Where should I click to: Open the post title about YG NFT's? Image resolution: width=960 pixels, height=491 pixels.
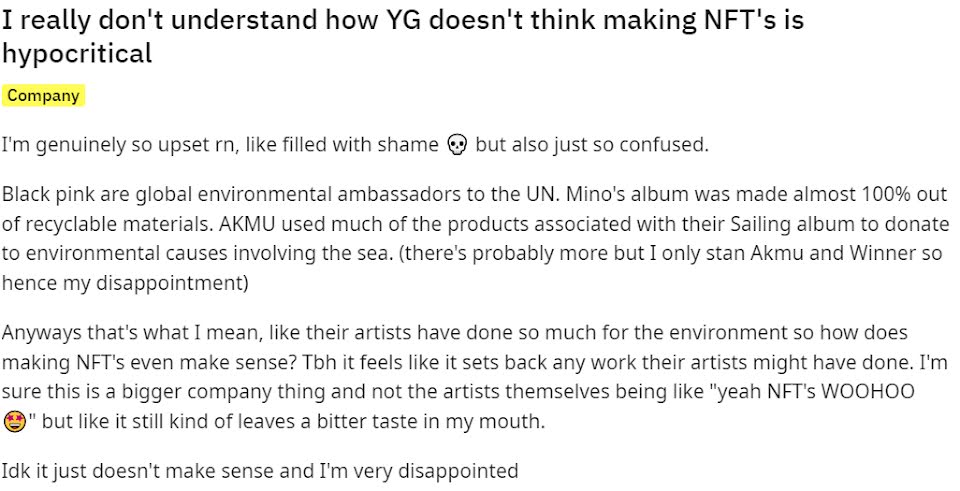tap(403, 36)
